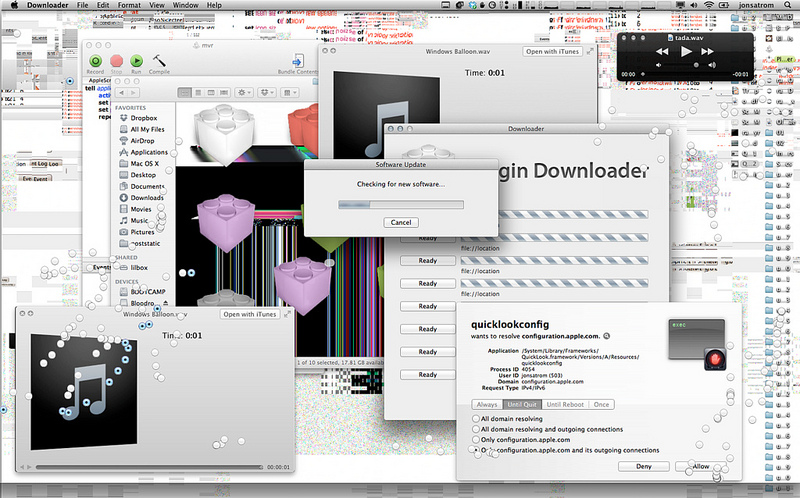Open Applications from the Finder sidebar

pyautogui.click(x=144, y=152)
